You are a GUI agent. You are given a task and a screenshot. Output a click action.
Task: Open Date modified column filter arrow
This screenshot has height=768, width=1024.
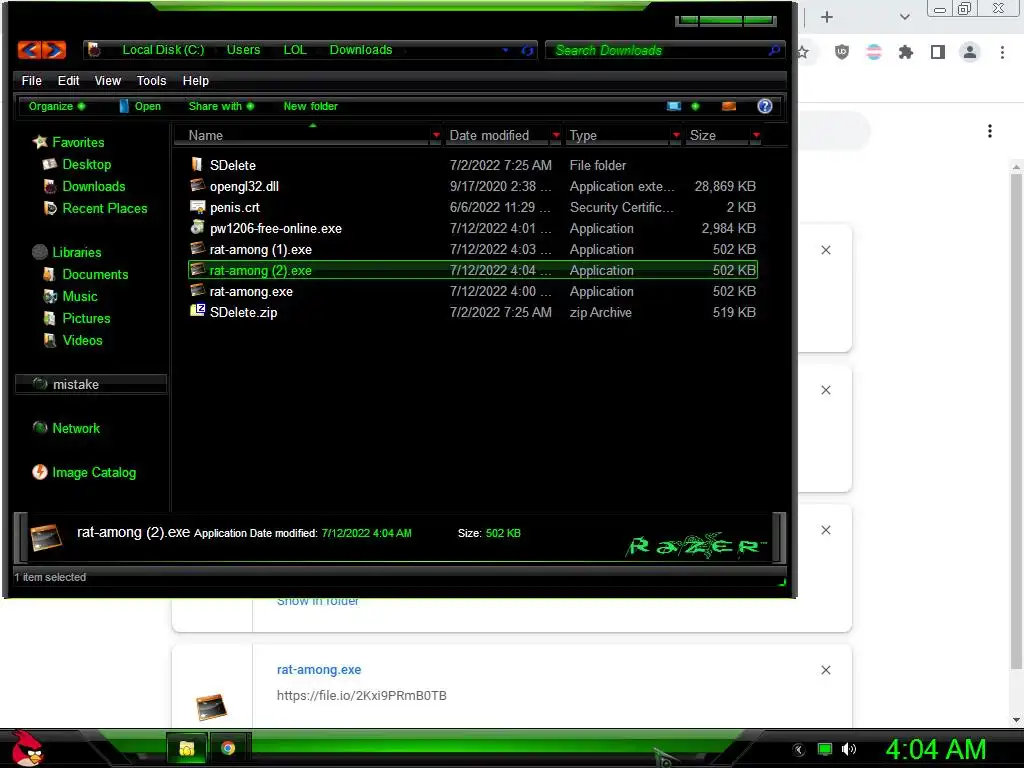click(x=556, y=135)
